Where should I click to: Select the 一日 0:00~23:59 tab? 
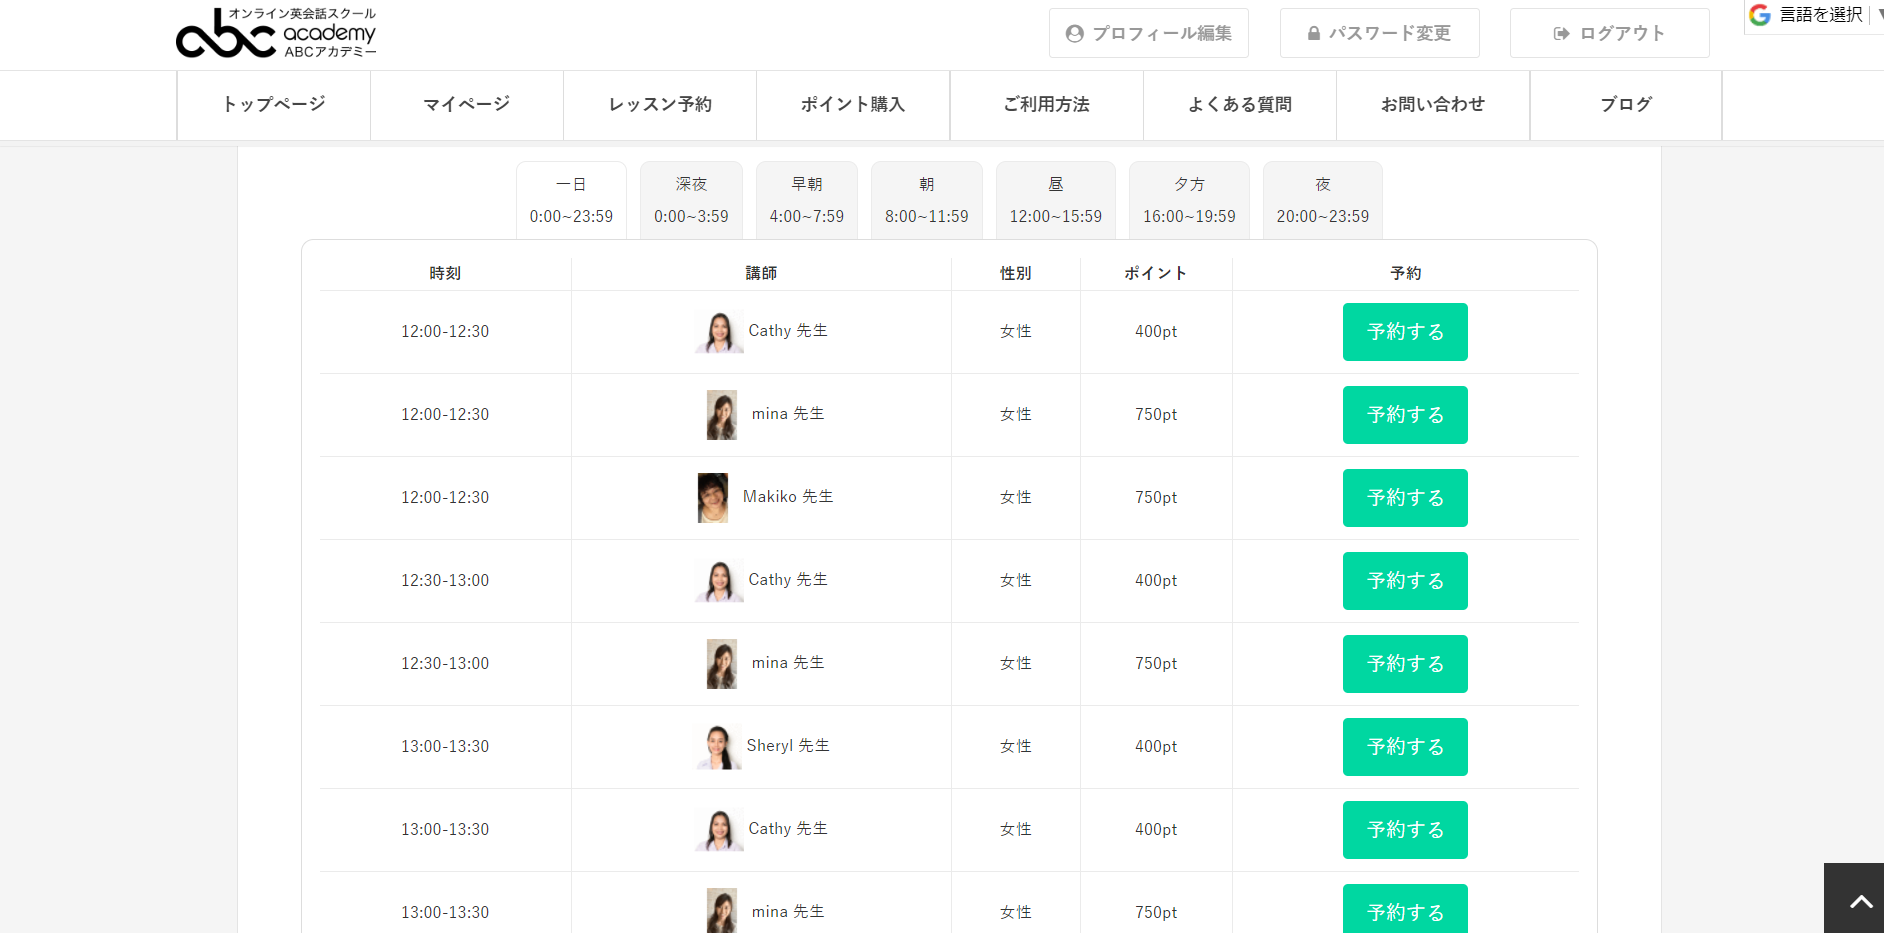(571, 200)
